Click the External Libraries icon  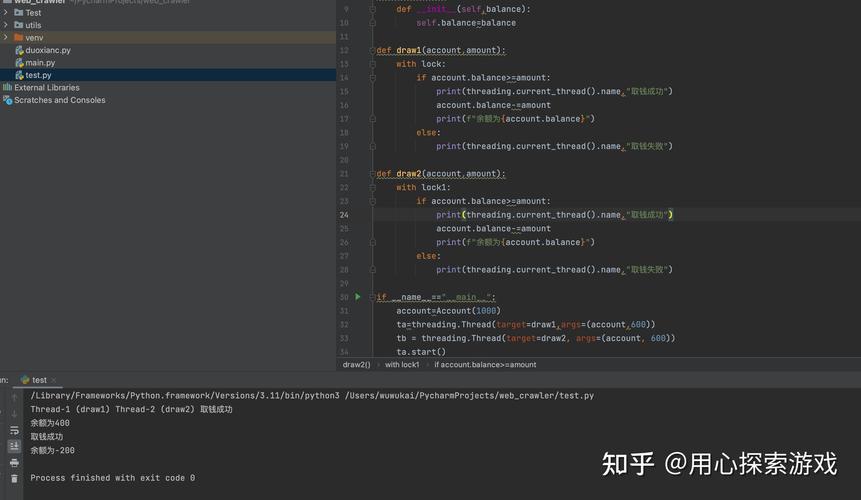click(7, 87)
